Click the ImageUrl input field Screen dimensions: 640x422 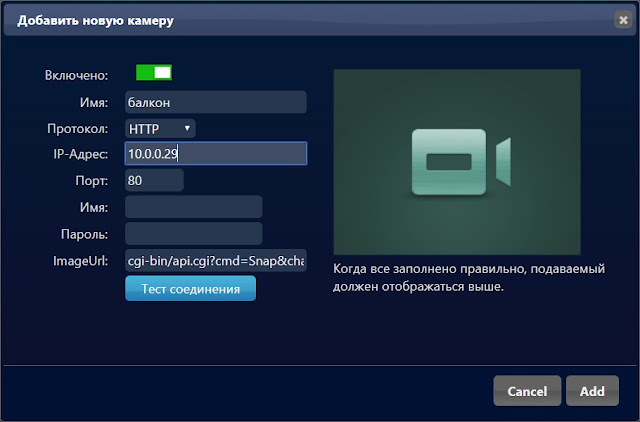point(216,260)
